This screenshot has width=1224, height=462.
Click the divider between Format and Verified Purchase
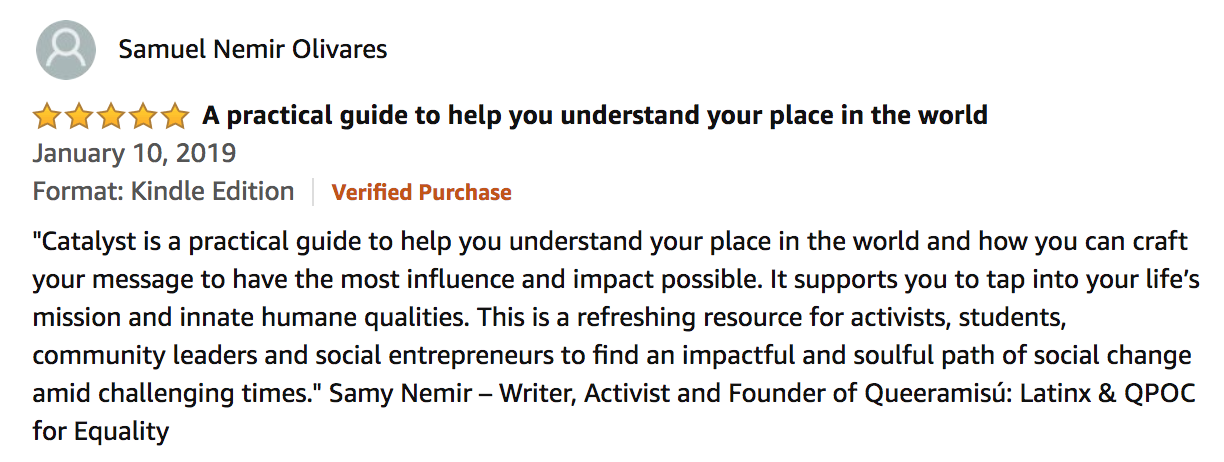[x=313, y=192]
